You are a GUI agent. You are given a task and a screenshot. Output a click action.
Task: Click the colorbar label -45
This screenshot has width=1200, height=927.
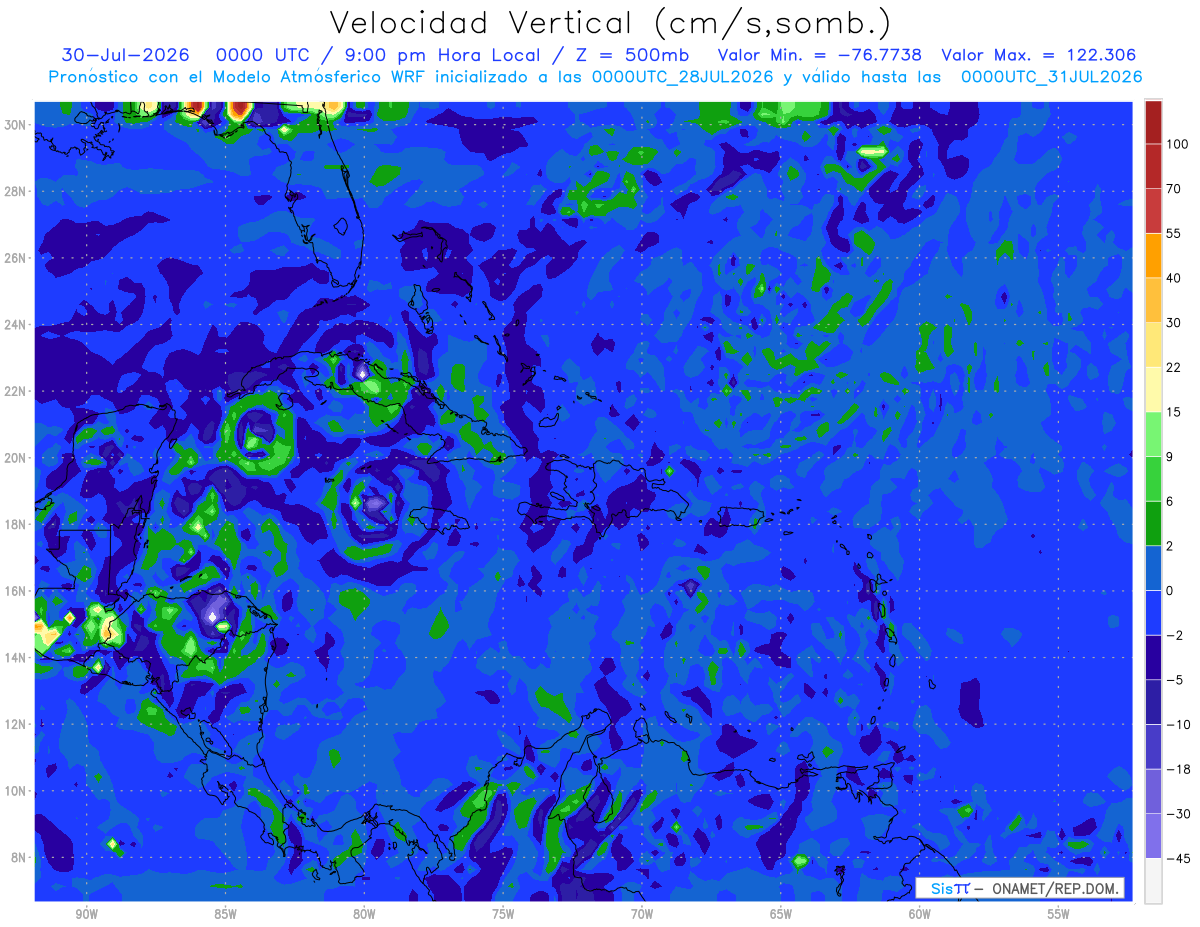(1178, 858)
